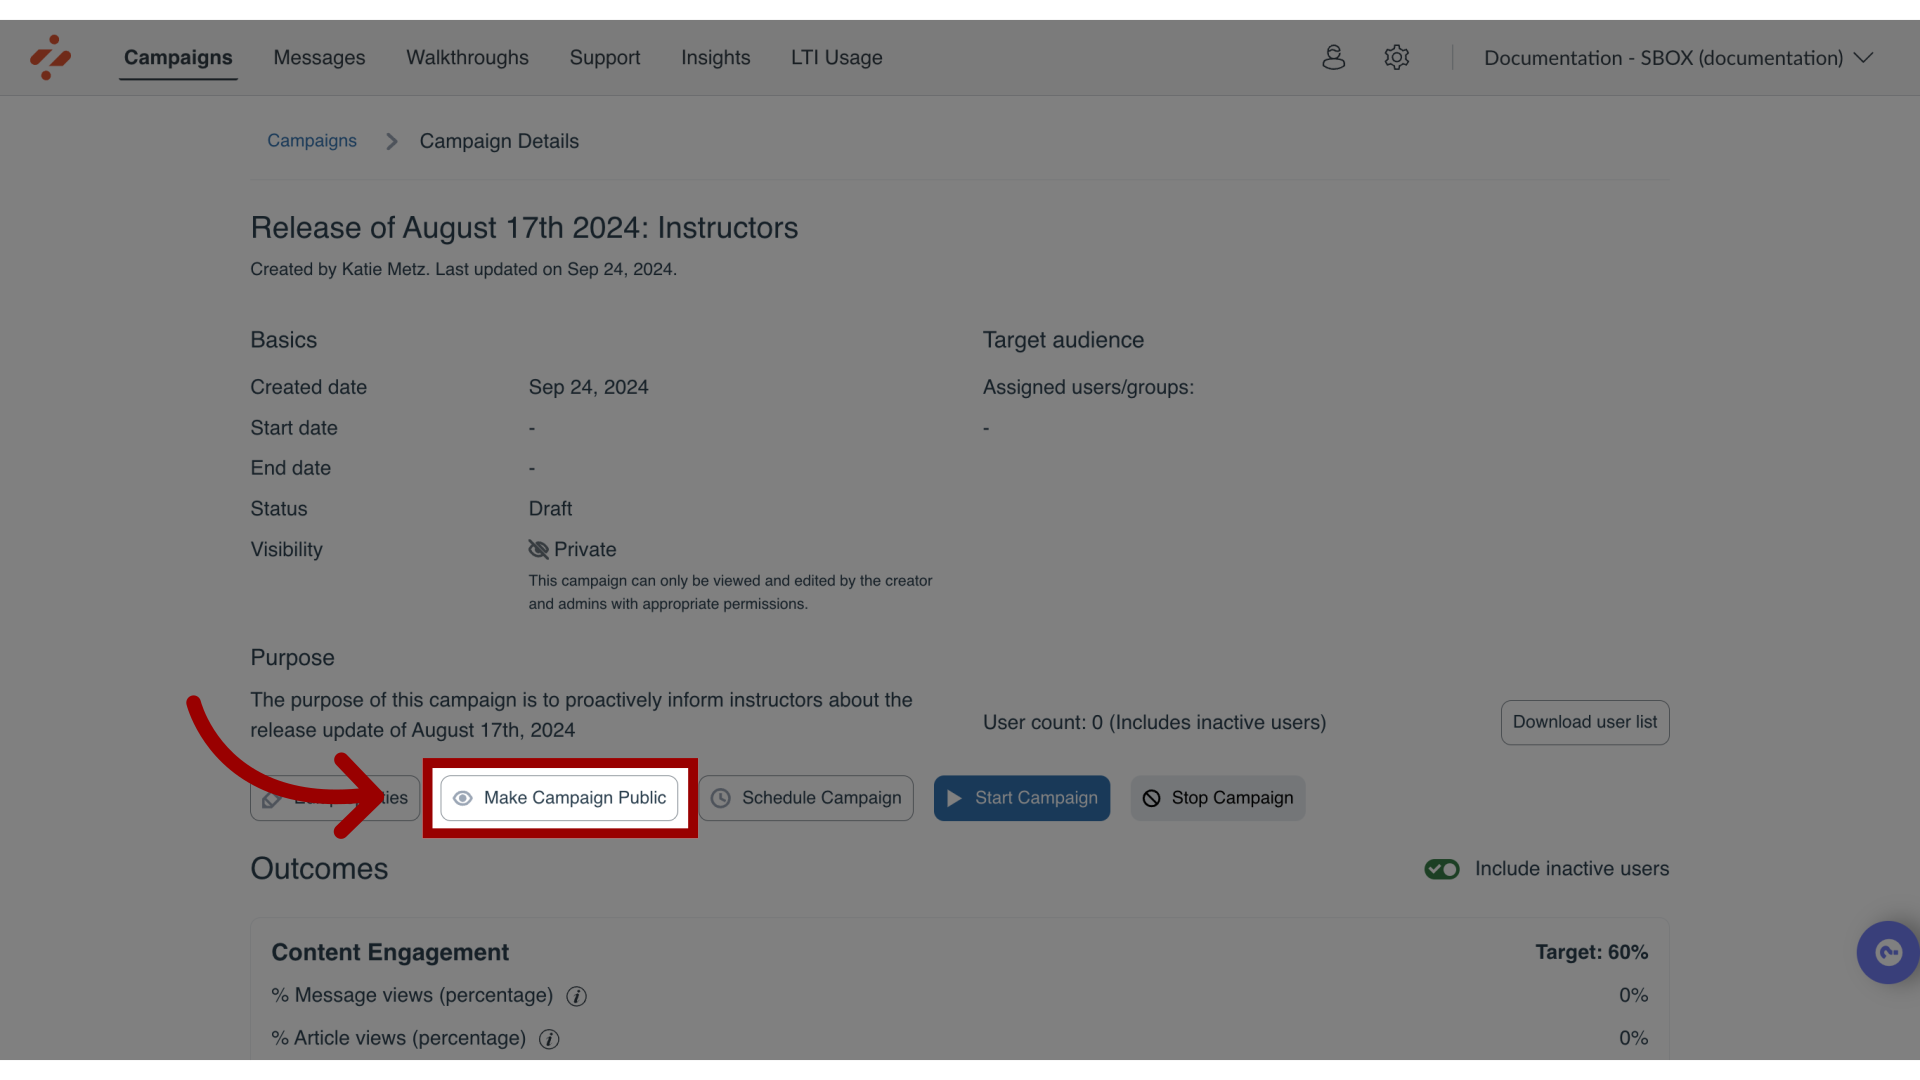
Task: Click the Zeal app logo icon
Action: pos(50,57)
